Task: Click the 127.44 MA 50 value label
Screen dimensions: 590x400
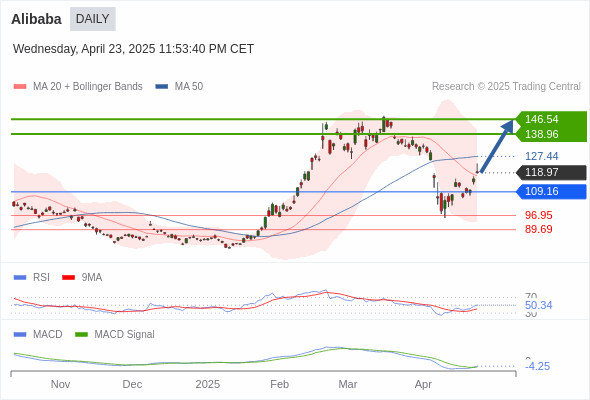Action: pos(541,156)
